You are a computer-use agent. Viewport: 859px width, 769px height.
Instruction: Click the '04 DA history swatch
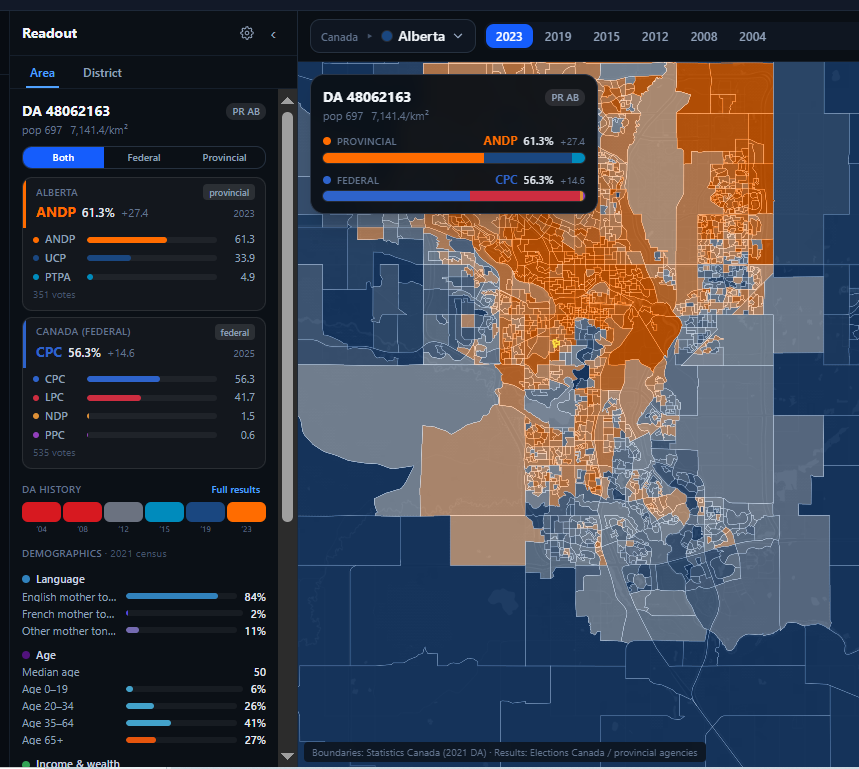coord(42,512)
